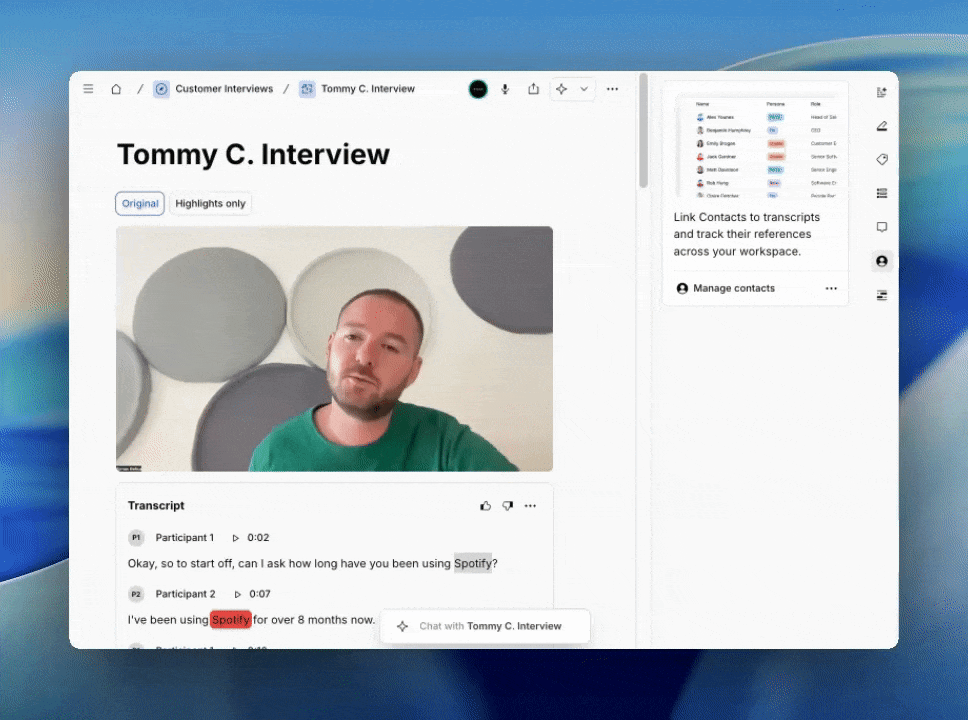Click the Participant 2 speaker name
968x720 pixels.
pos(185,594)
